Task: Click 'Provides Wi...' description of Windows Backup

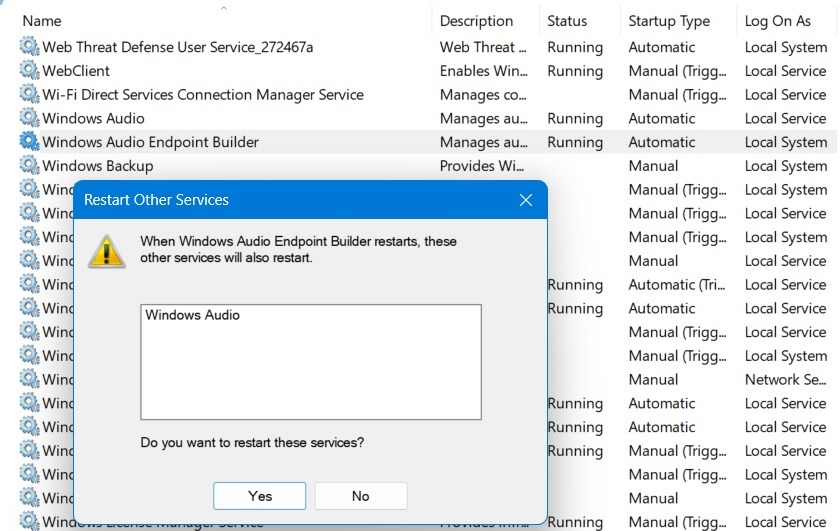Action: click(x=482, y=166)
